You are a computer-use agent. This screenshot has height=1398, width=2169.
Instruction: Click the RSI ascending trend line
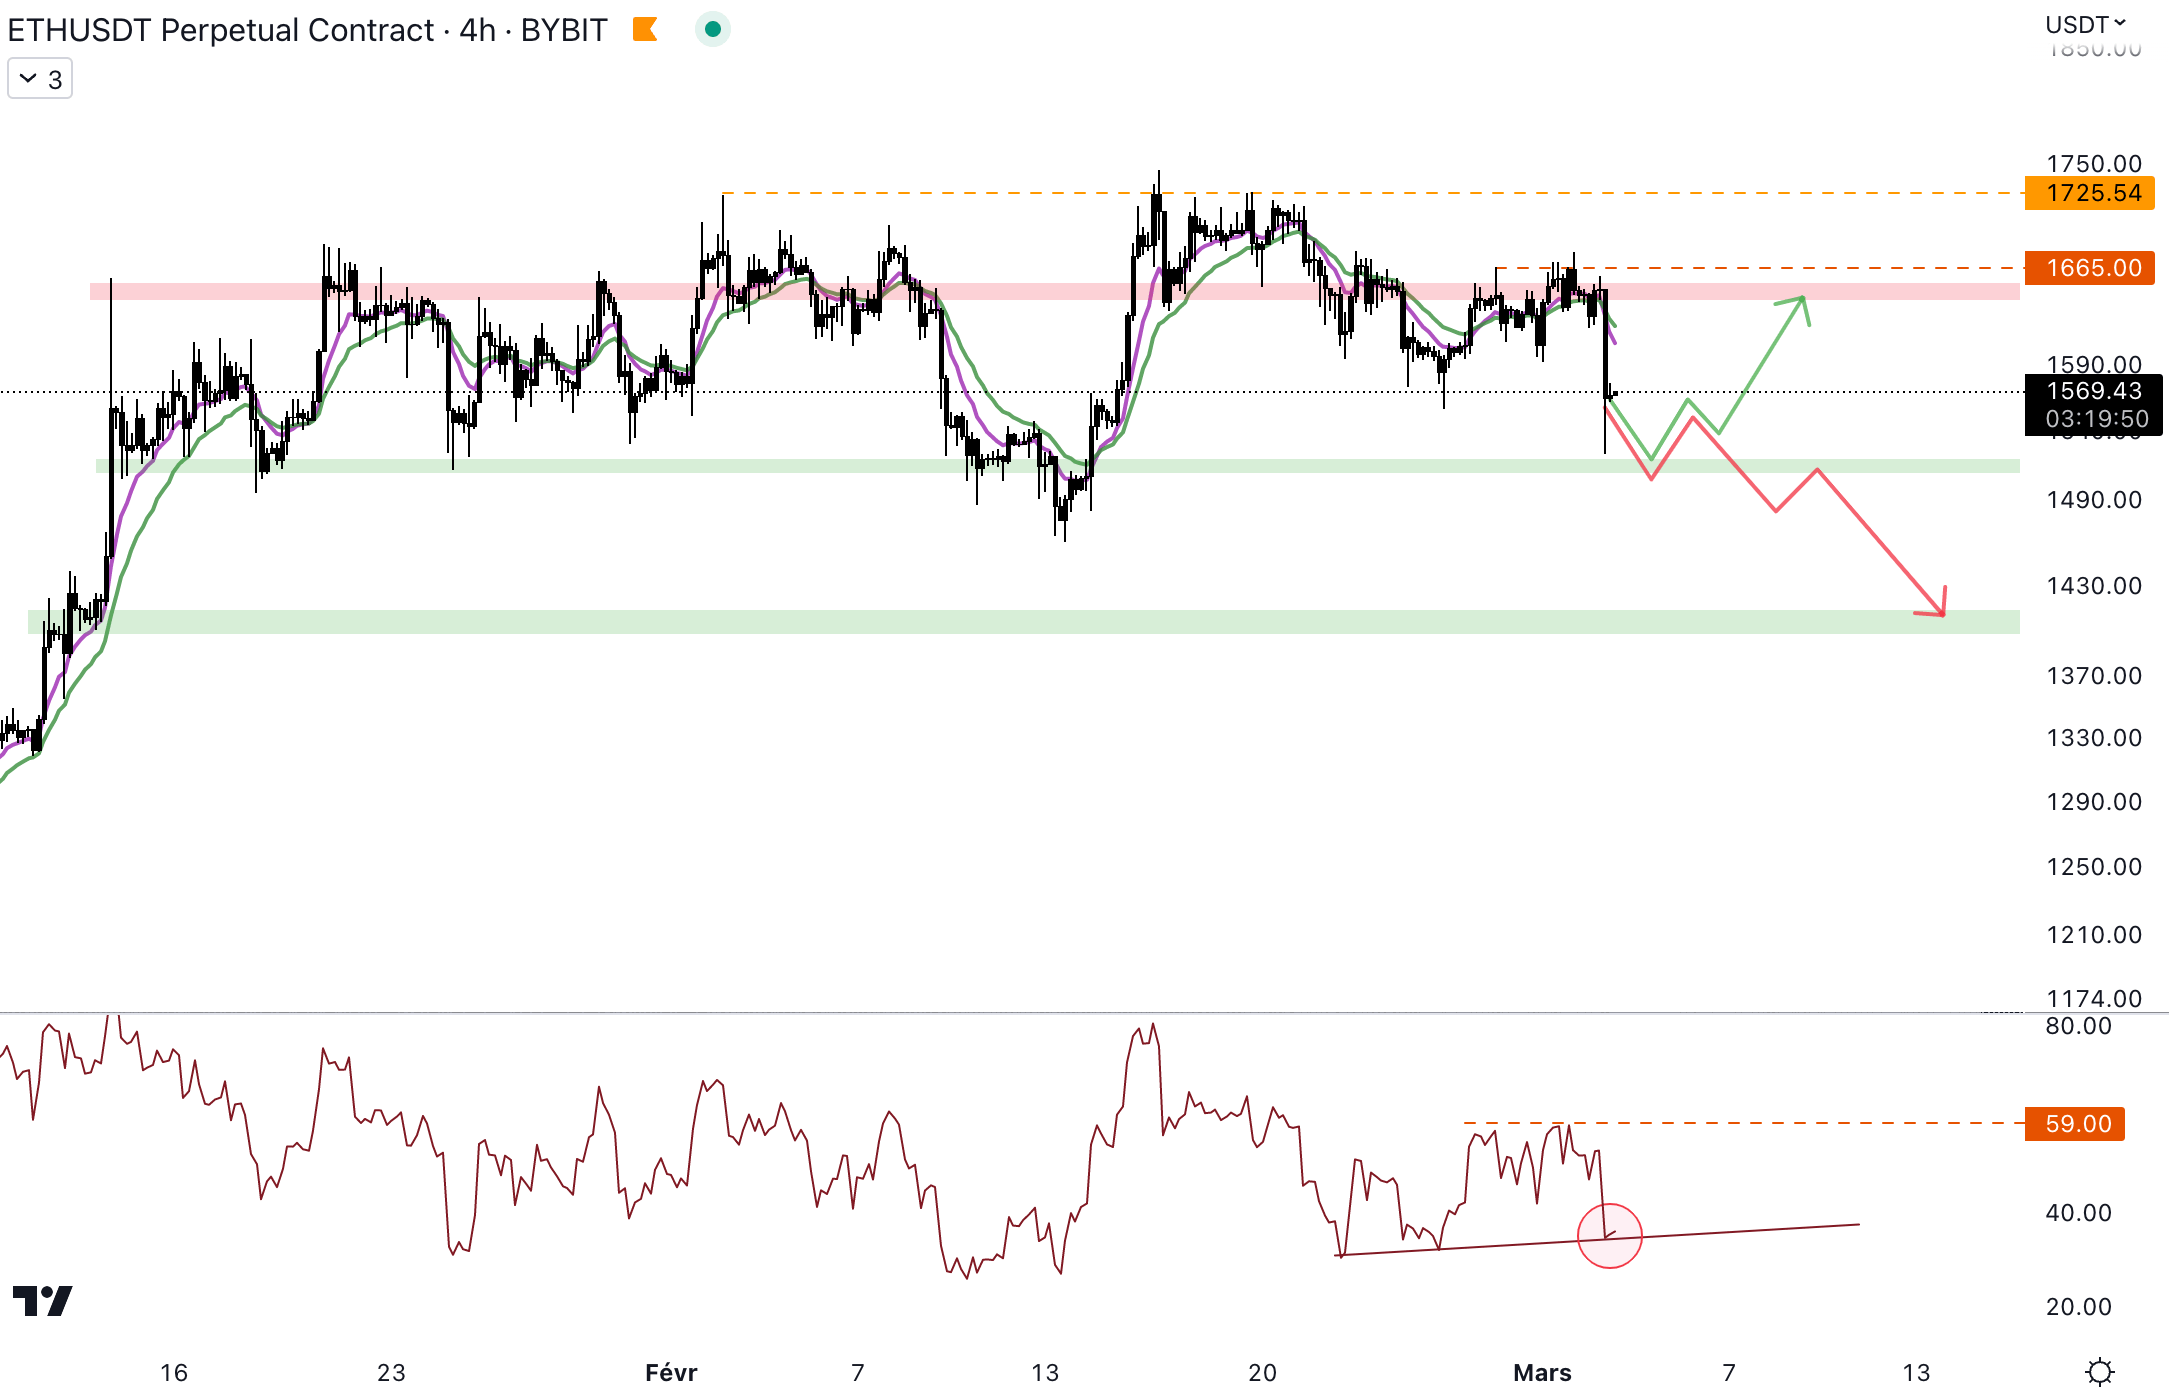1750,1230
